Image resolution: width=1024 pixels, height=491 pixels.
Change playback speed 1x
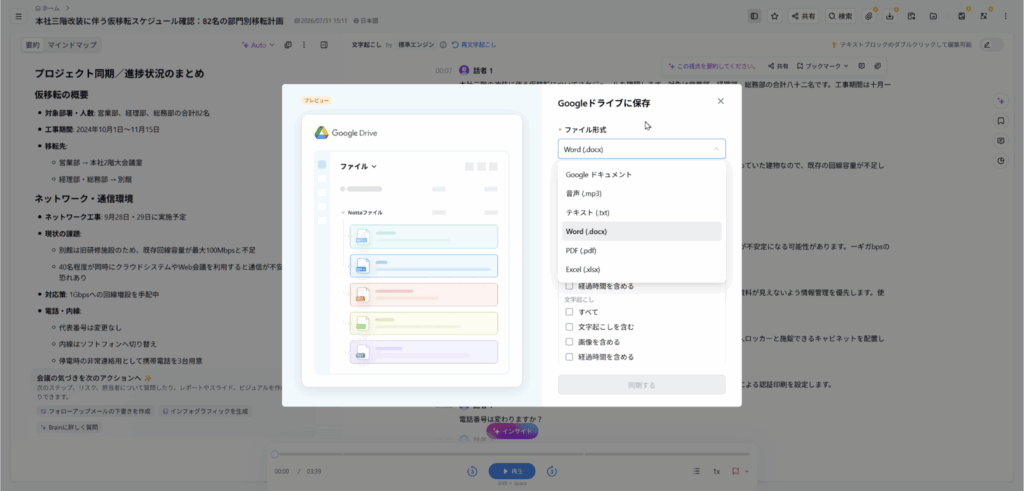pos(716,471)
